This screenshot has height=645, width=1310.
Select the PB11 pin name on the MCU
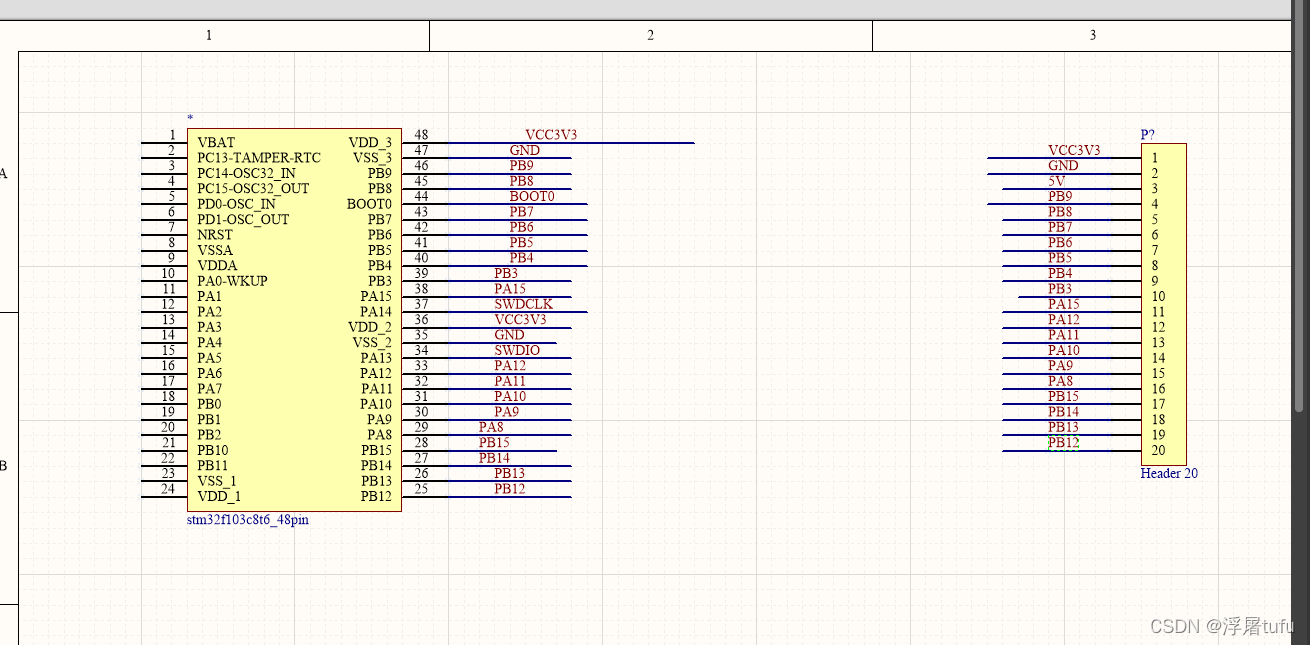pyautogui.click(x=212, y=466)
